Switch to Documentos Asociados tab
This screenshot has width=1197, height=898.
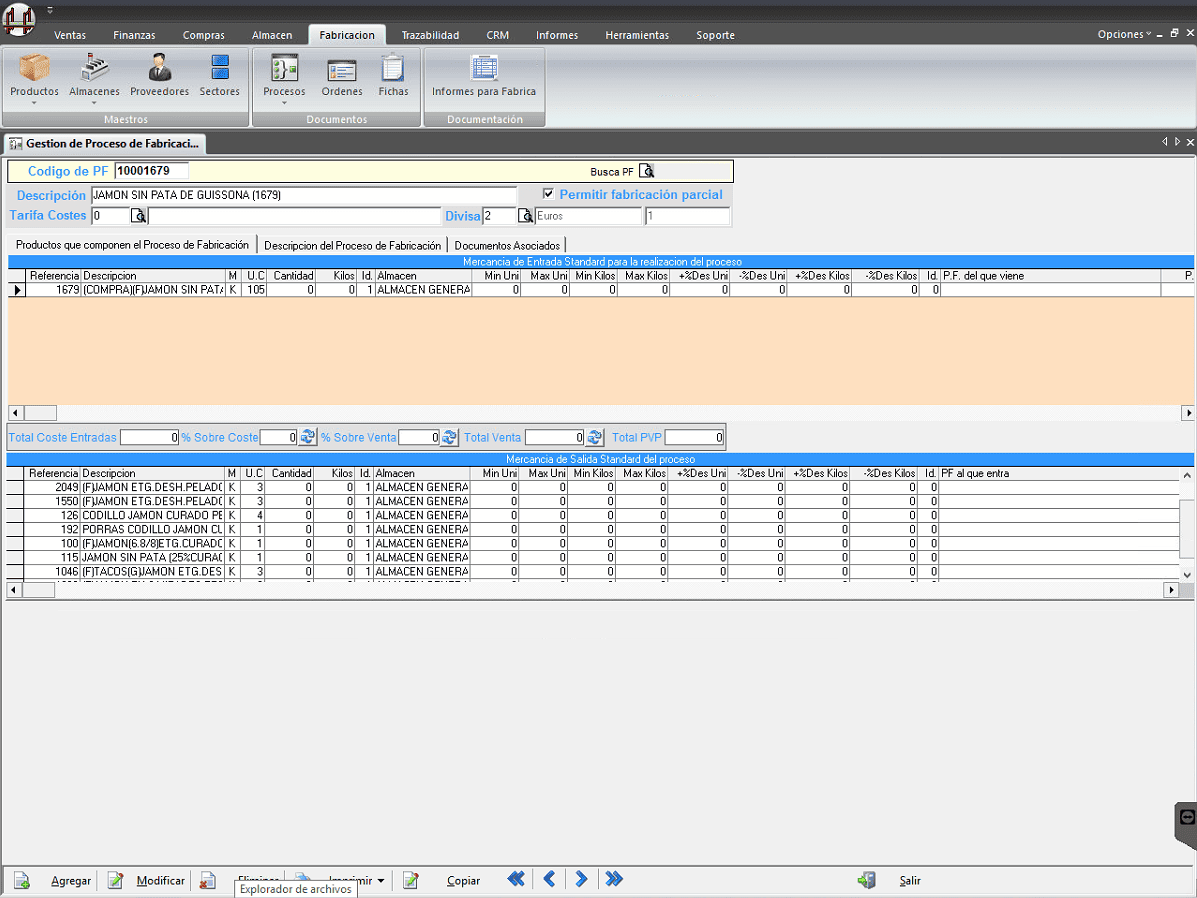(x=507, y=245)
